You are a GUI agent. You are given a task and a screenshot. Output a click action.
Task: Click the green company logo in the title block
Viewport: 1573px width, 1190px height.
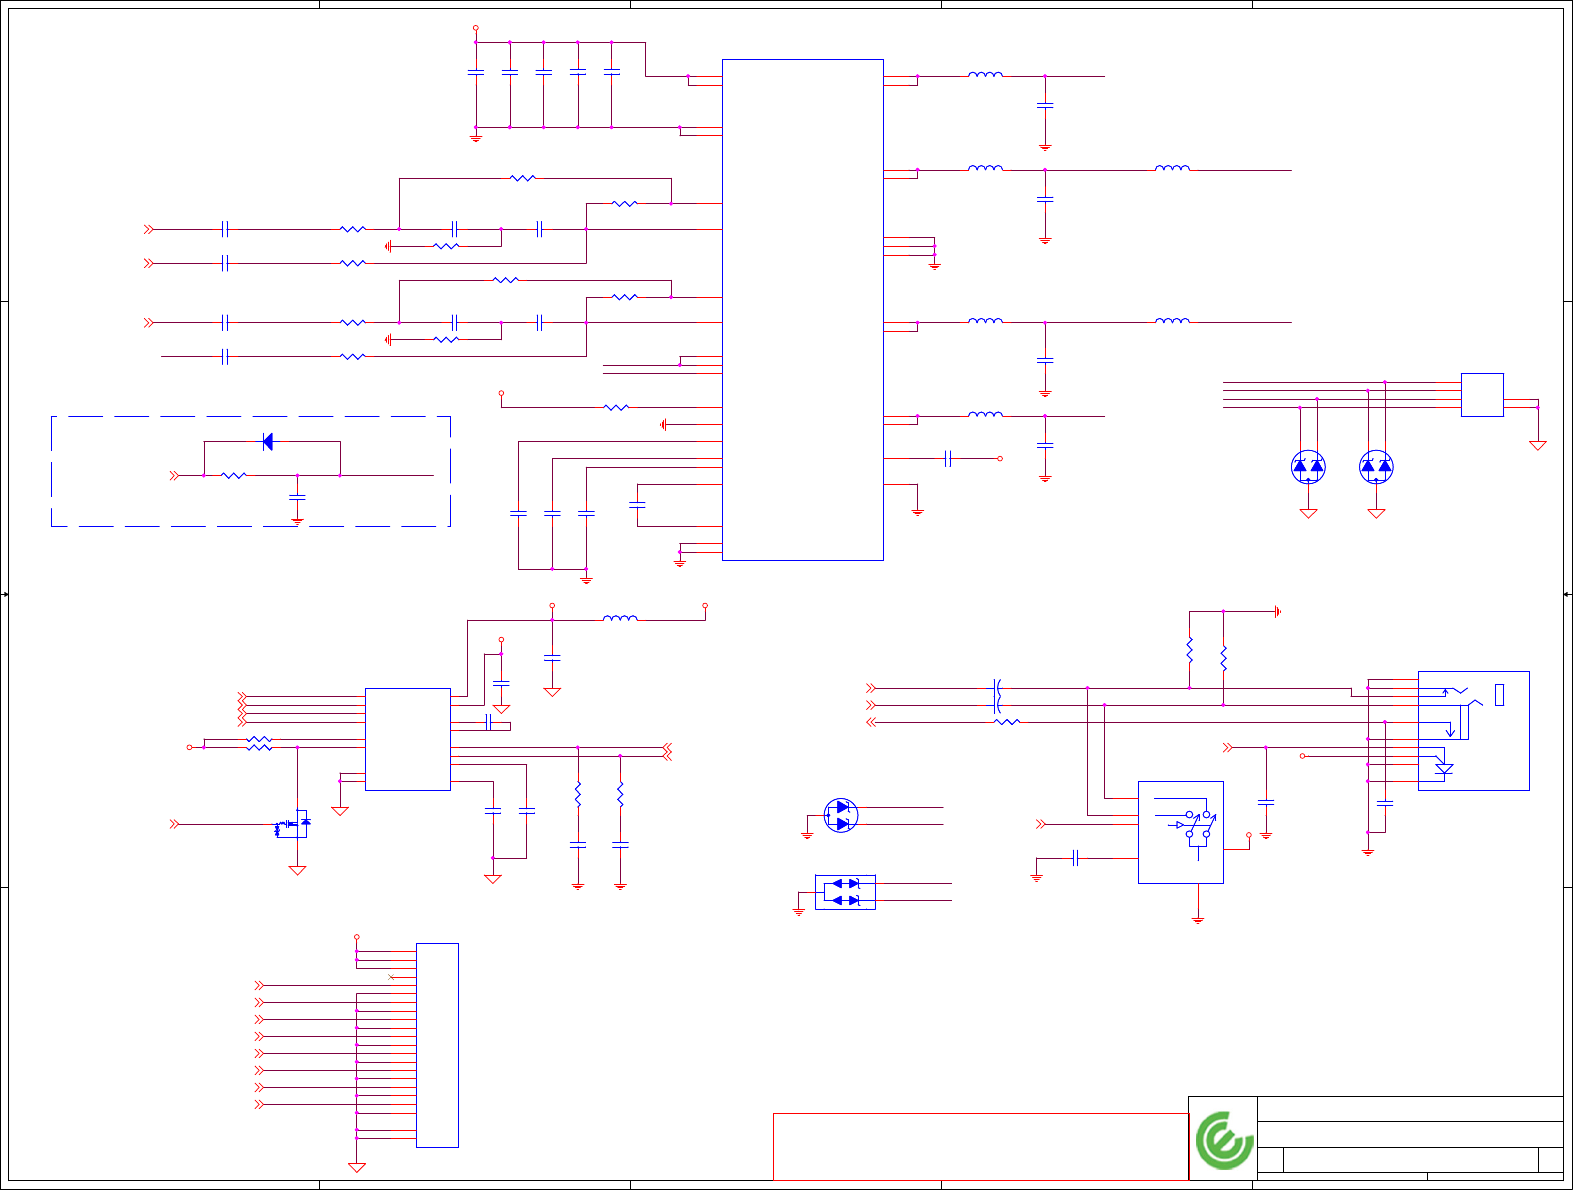click(1225, 1140)
